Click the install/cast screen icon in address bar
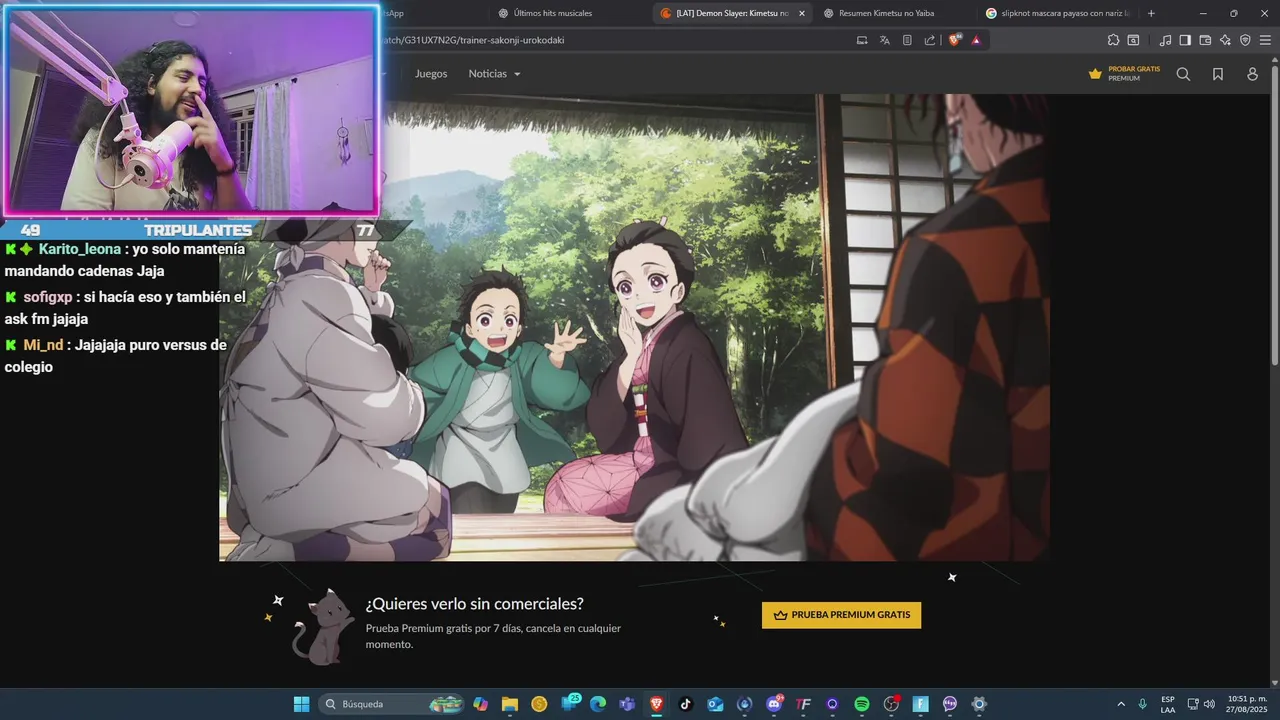The height and width of the screenshot is (720, 1280). click(862, 40)
